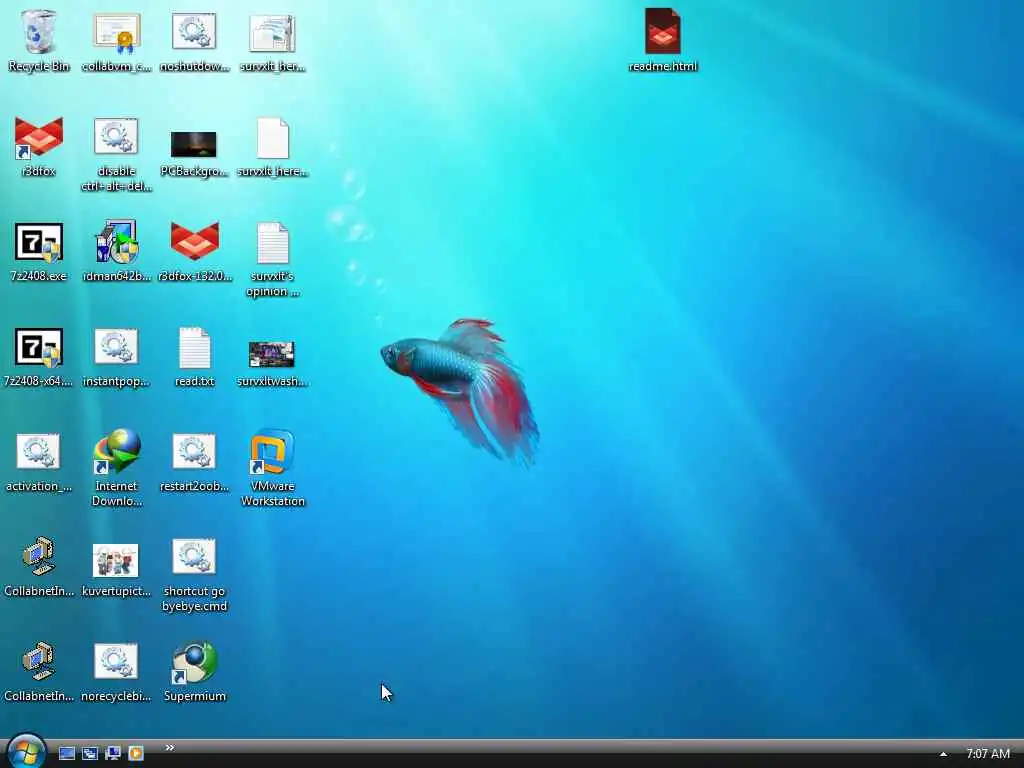The image size is (1024, 768).
Task: Select the PCBackground image thumbnail
Action: point(194,153)
